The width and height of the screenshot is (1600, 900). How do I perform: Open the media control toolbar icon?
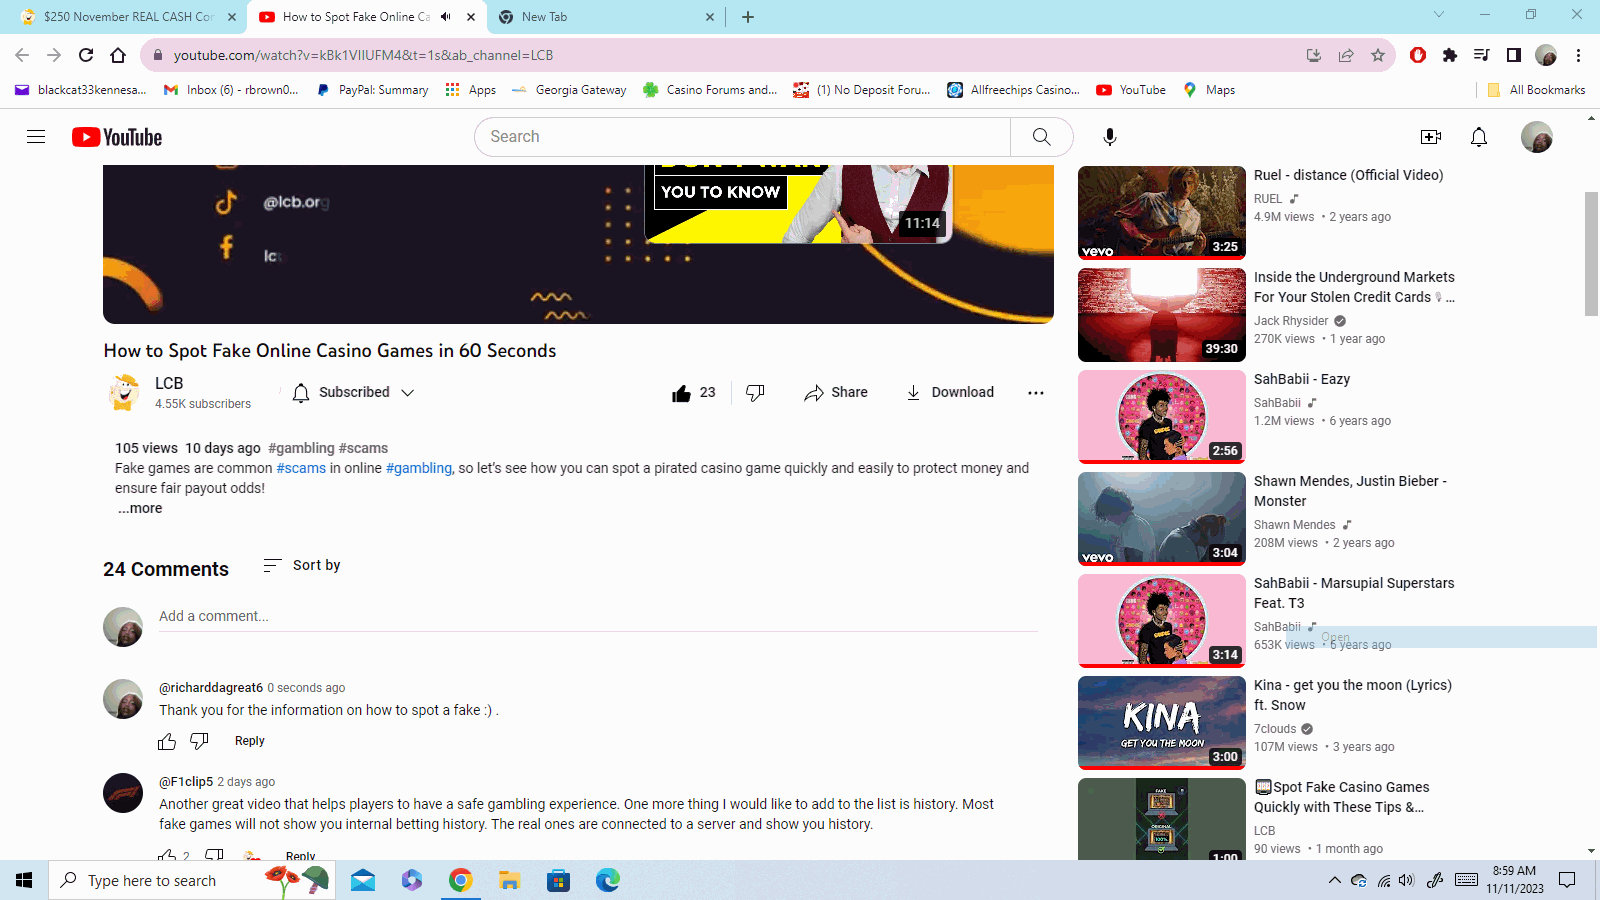click(x=1482, y=55)
